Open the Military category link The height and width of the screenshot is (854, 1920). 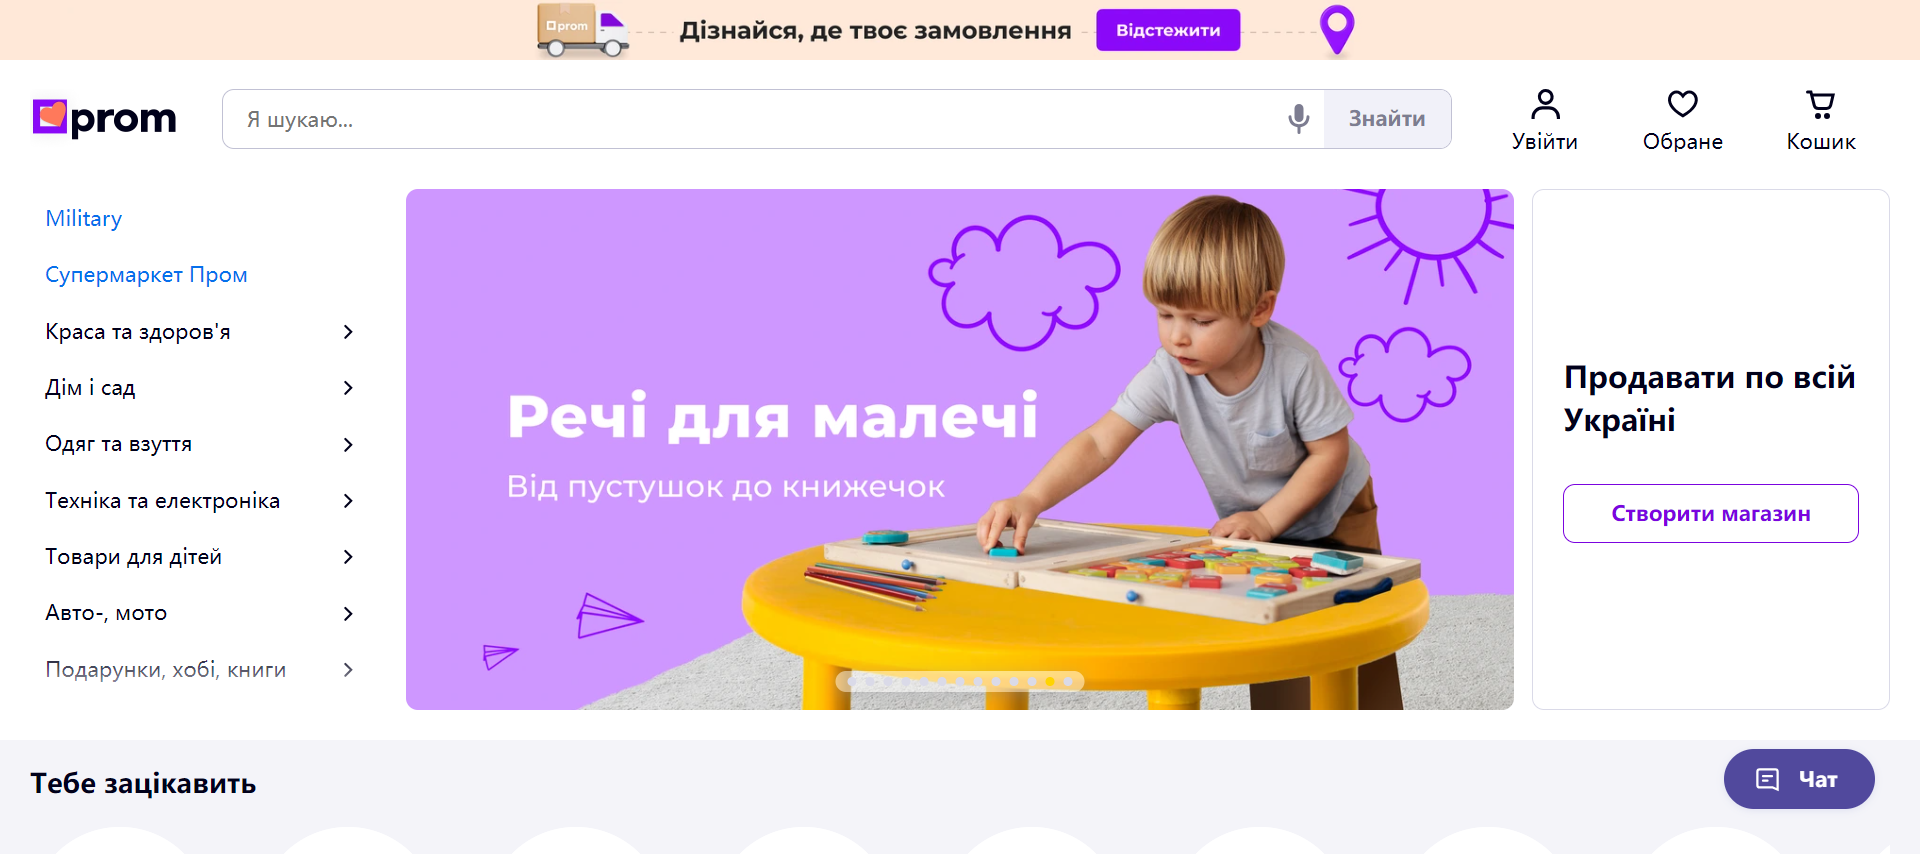tap(84, 219)
